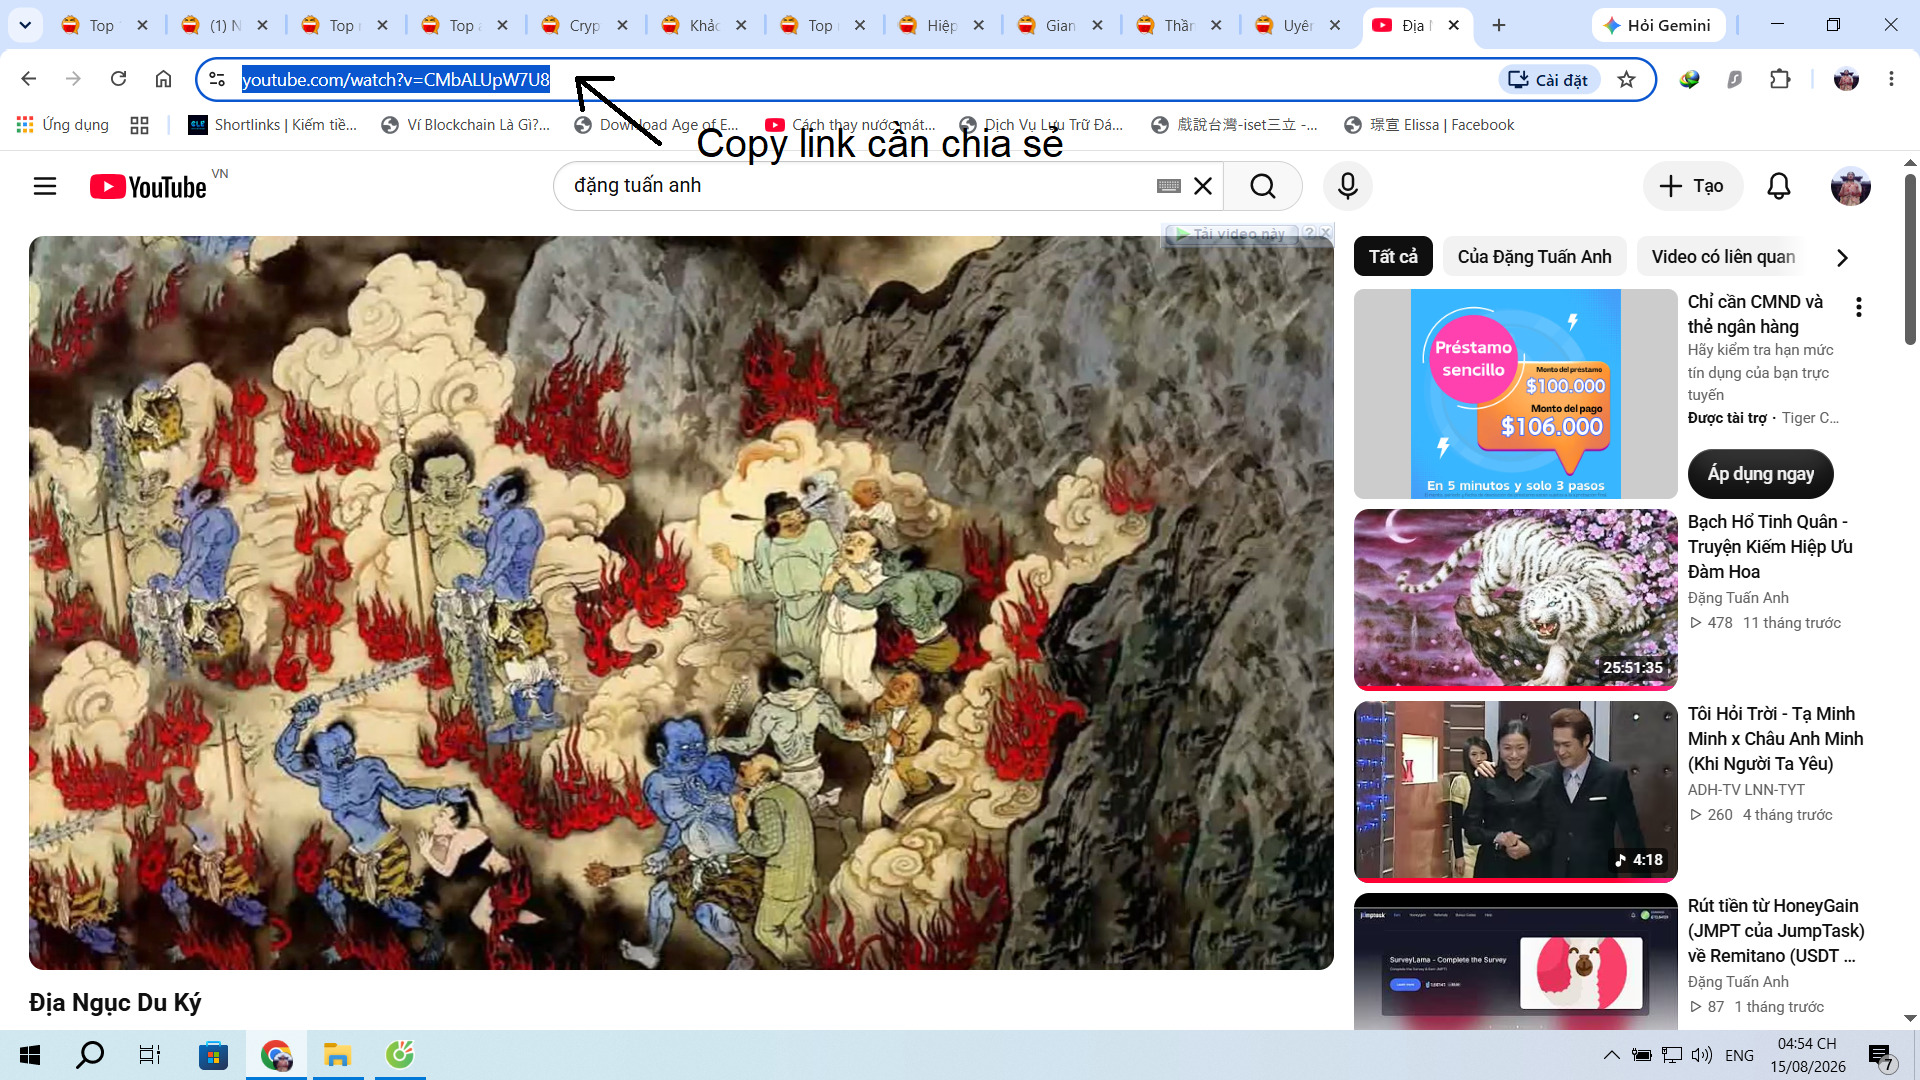Image resolution: width=1920 pixels, height=1080 pixels.
Task: Select the "Video có liên quan" chip
Action: tap(1724, 257)
